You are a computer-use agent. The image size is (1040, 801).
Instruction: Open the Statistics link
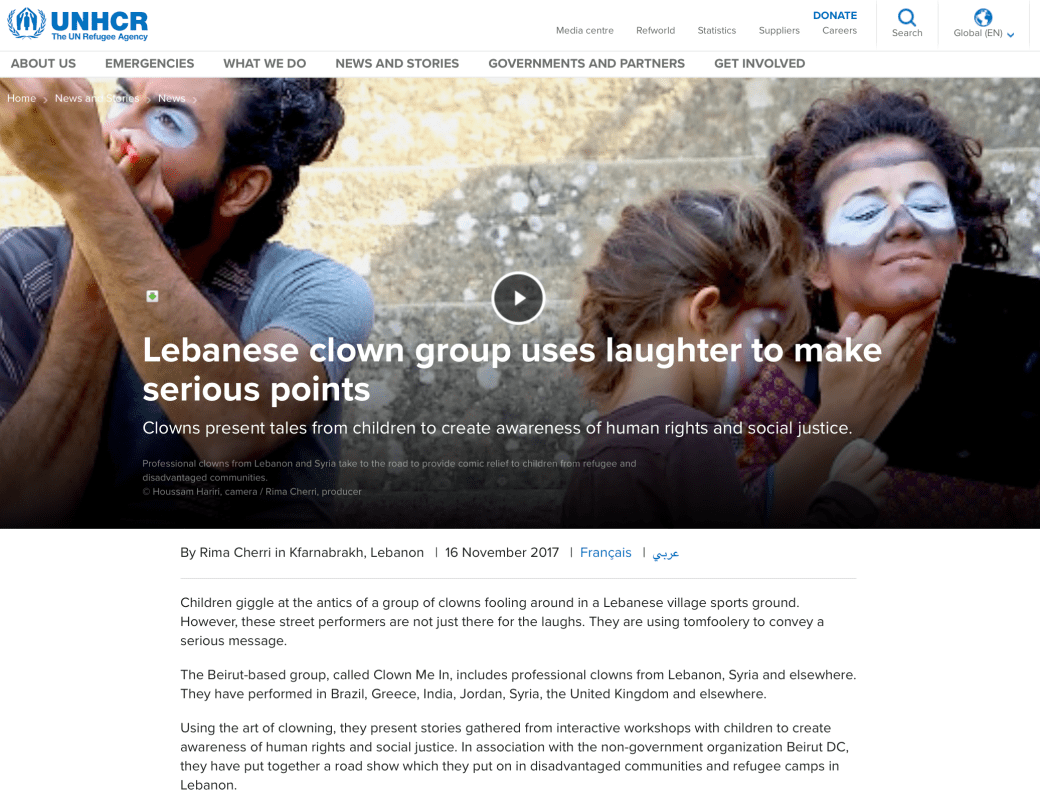point(716,31)
